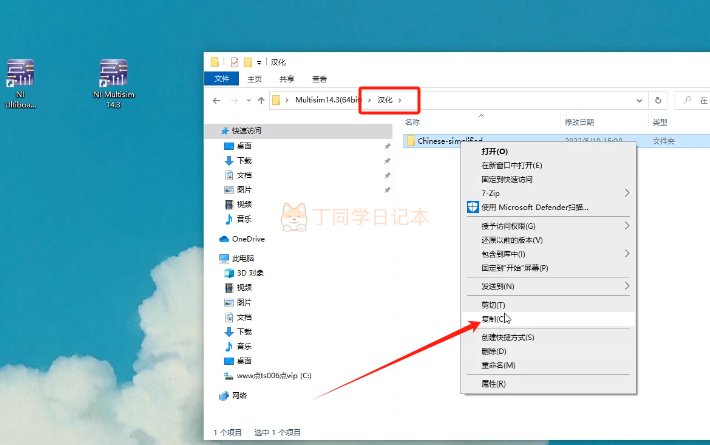The height and width of the screenshot is (445, 710).
Task: Click the search box field
Action: pyautogui.click(x=693, y=100)
